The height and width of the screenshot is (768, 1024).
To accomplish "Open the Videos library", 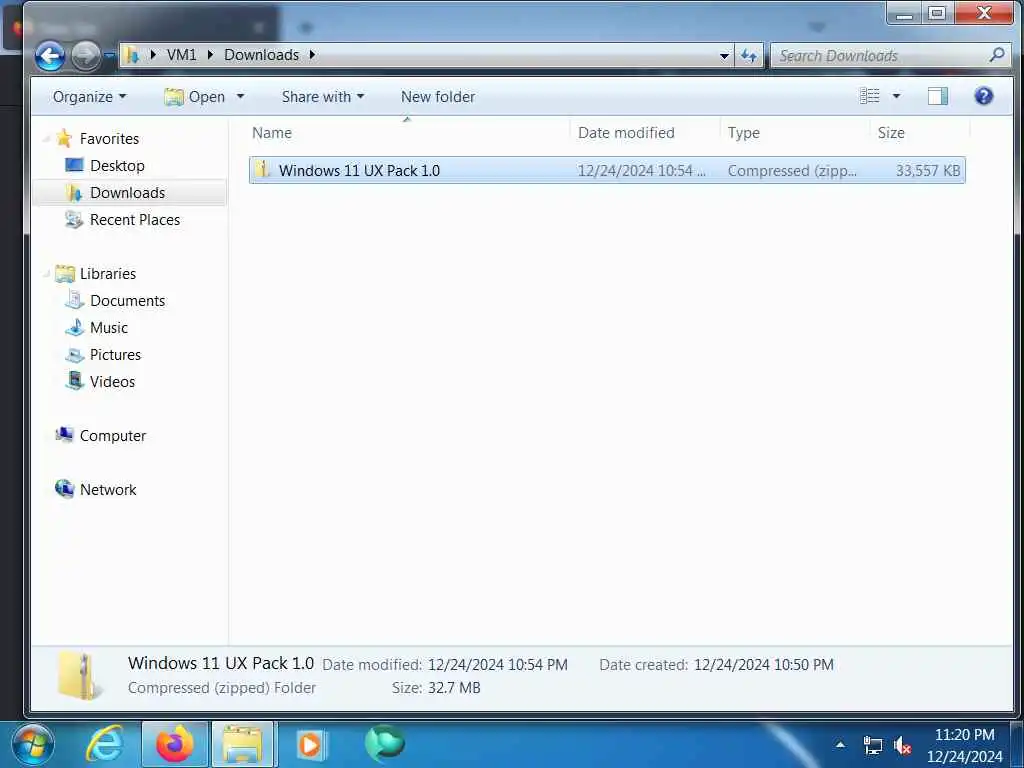I will pyautogui.click(x=112, y=382).
